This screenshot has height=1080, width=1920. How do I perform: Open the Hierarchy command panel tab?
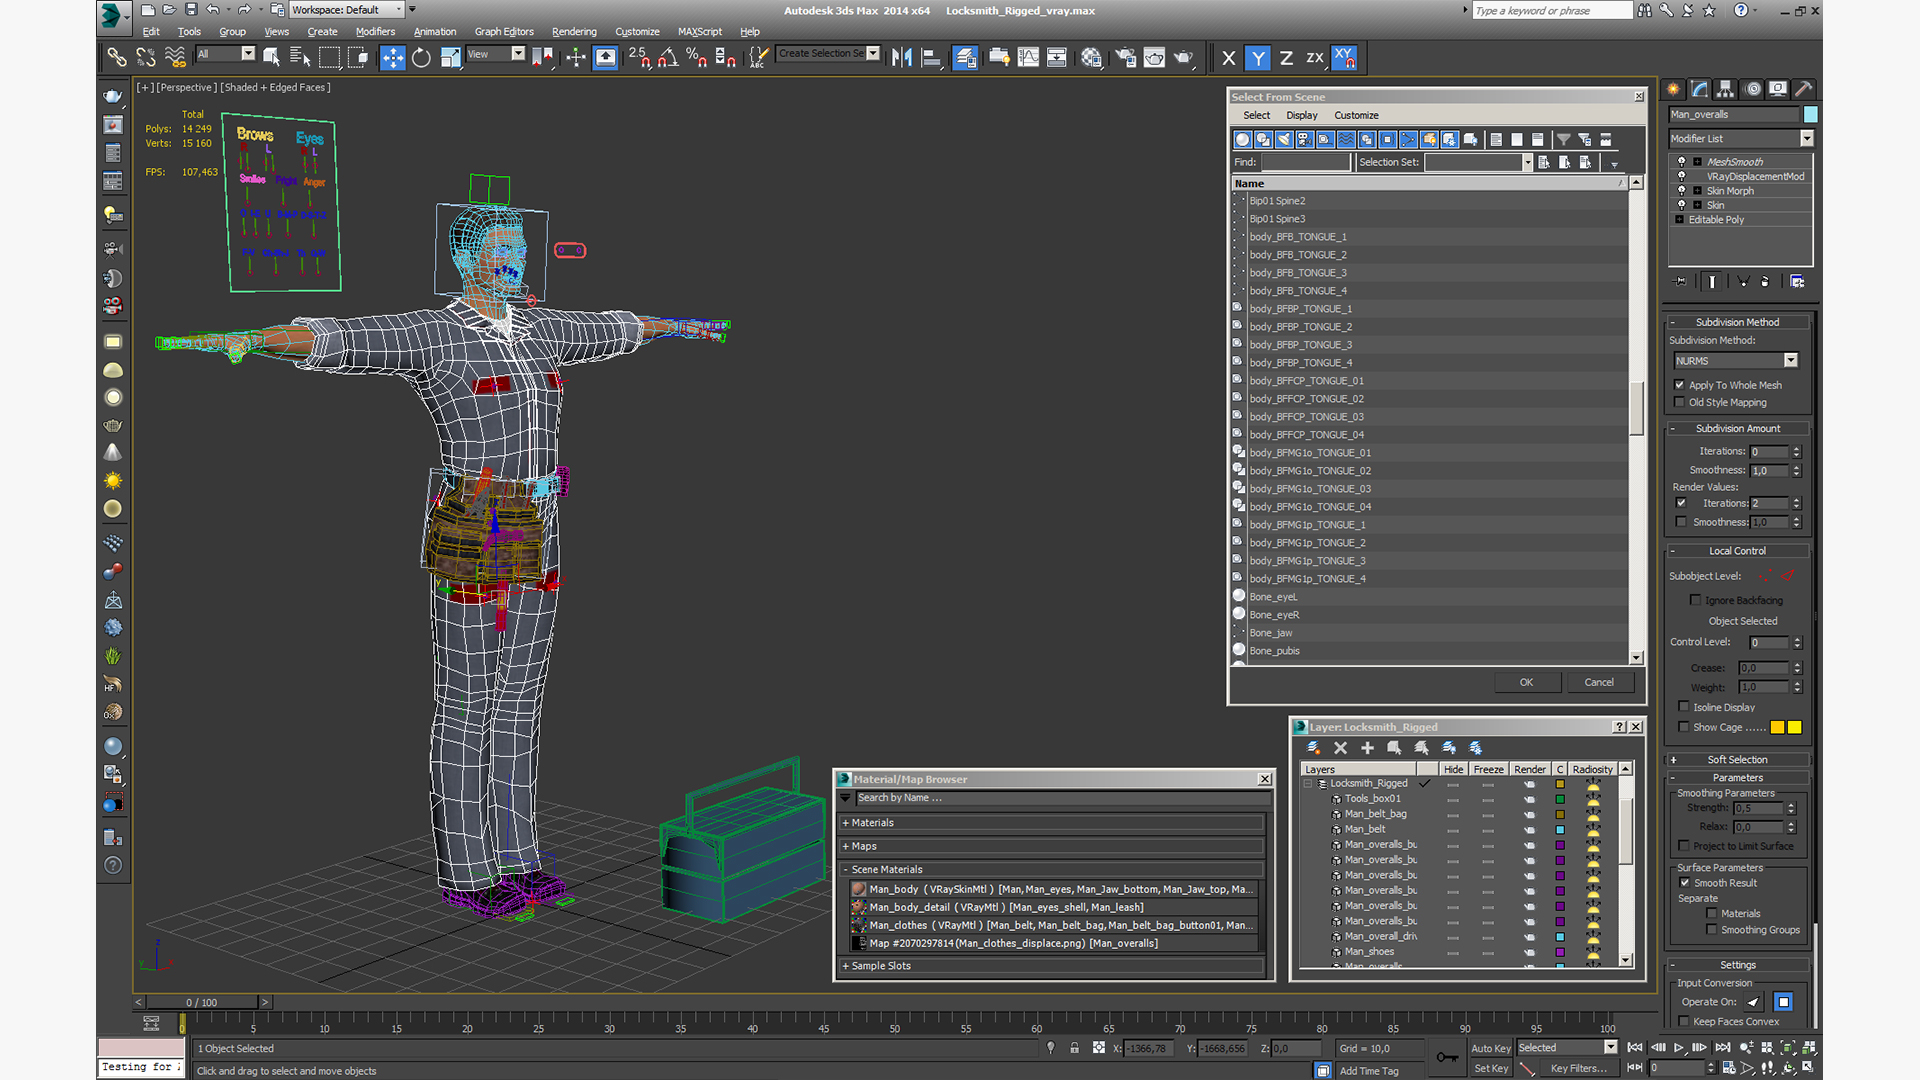tap(1725, 89)
